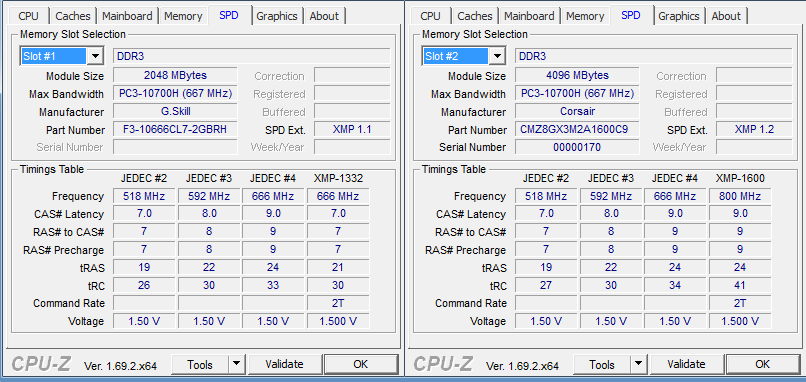Switch to Caches tab in right window

474,16
